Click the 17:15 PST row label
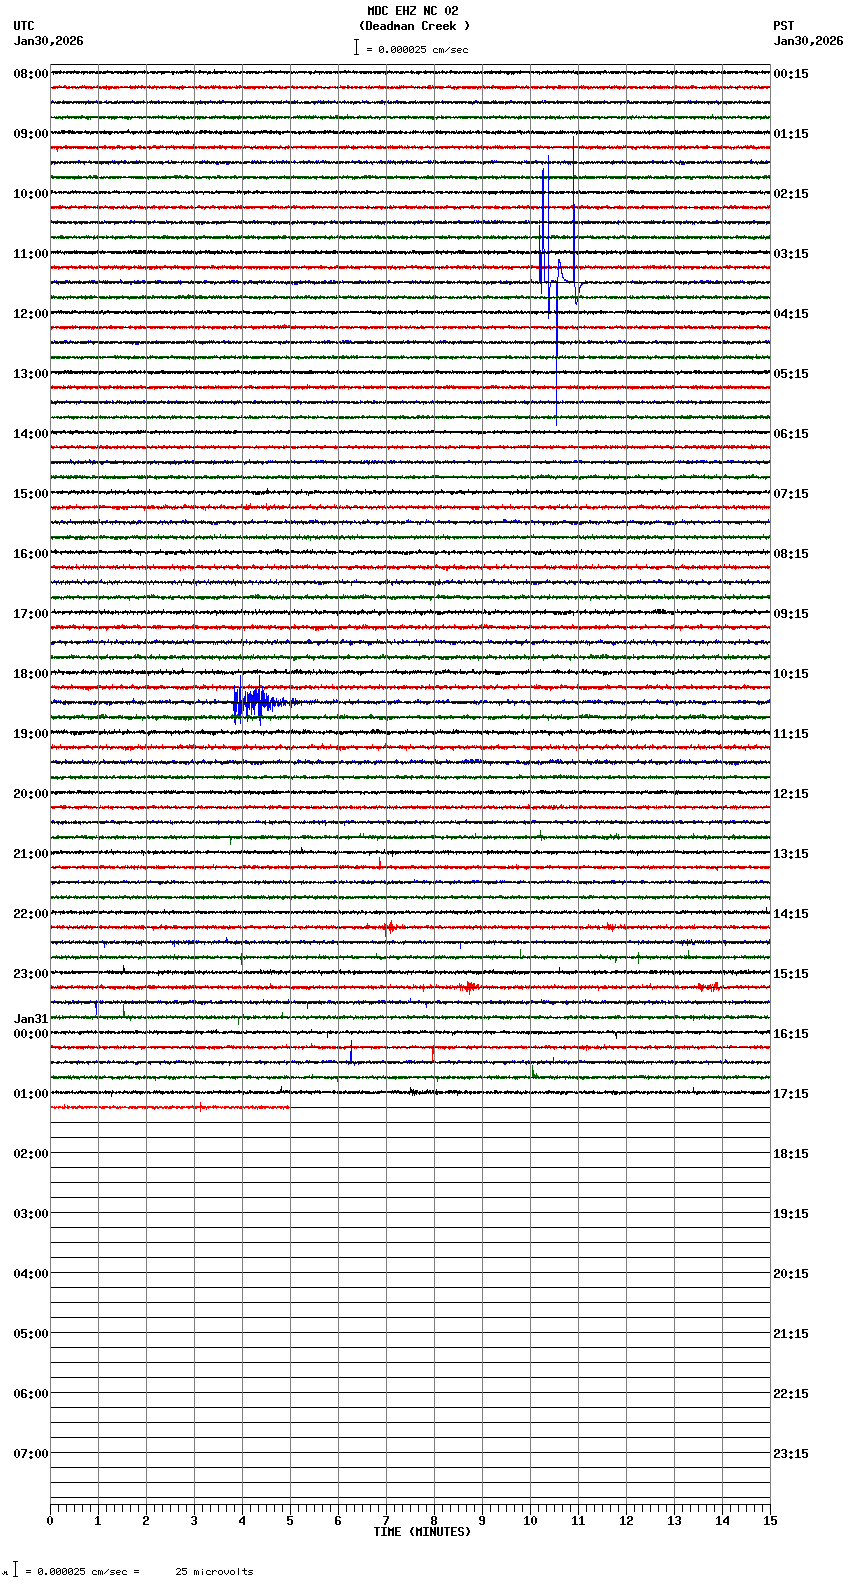 coord(791,1094)
